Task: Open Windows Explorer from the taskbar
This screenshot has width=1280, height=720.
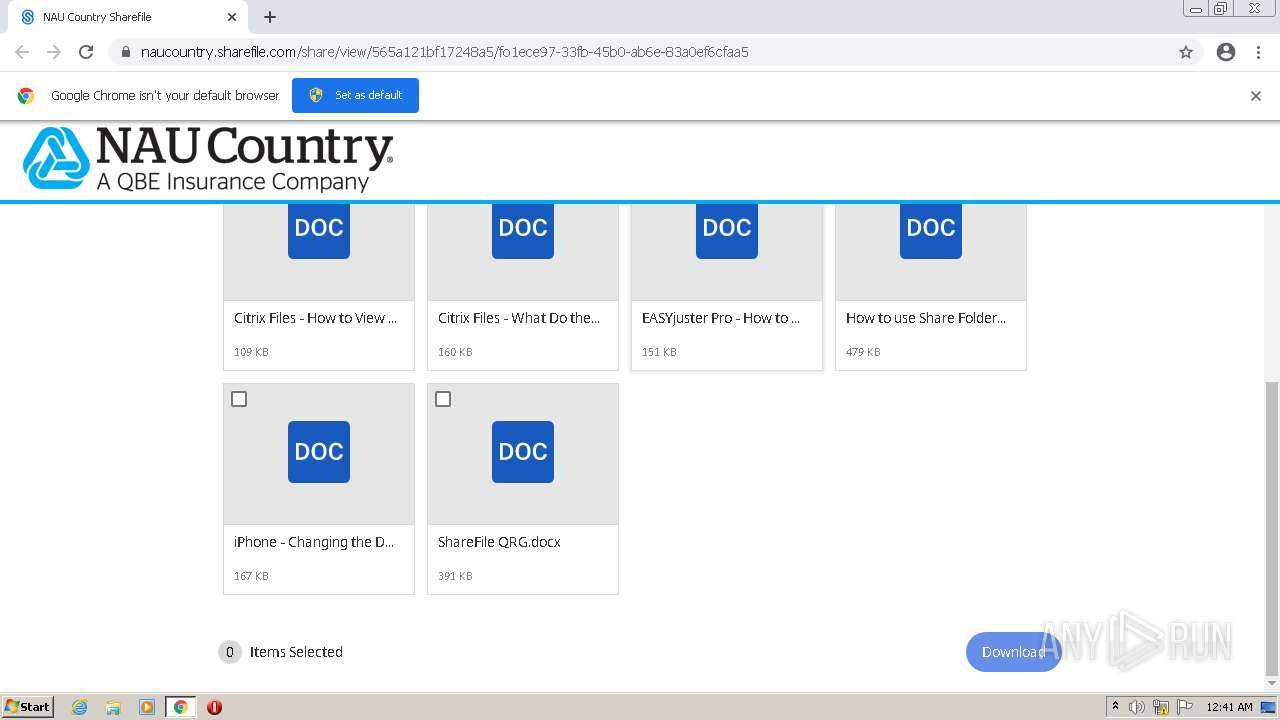Action: [x=113, y=707]
